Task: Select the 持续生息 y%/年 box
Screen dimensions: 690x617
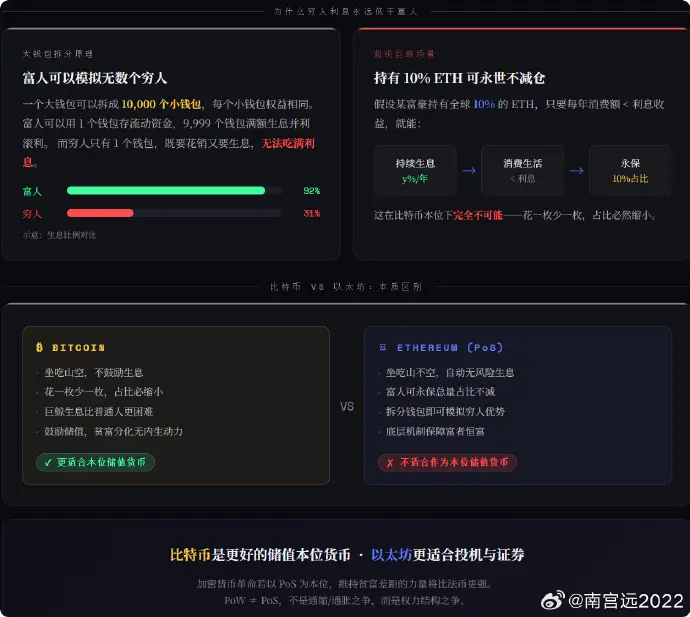Action: click(x=415, y=170)
